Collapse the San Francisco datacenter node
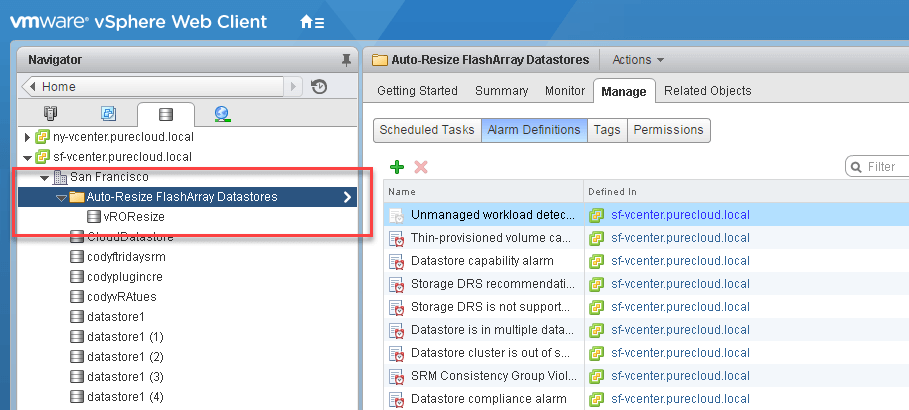 [x=45, y=177]
